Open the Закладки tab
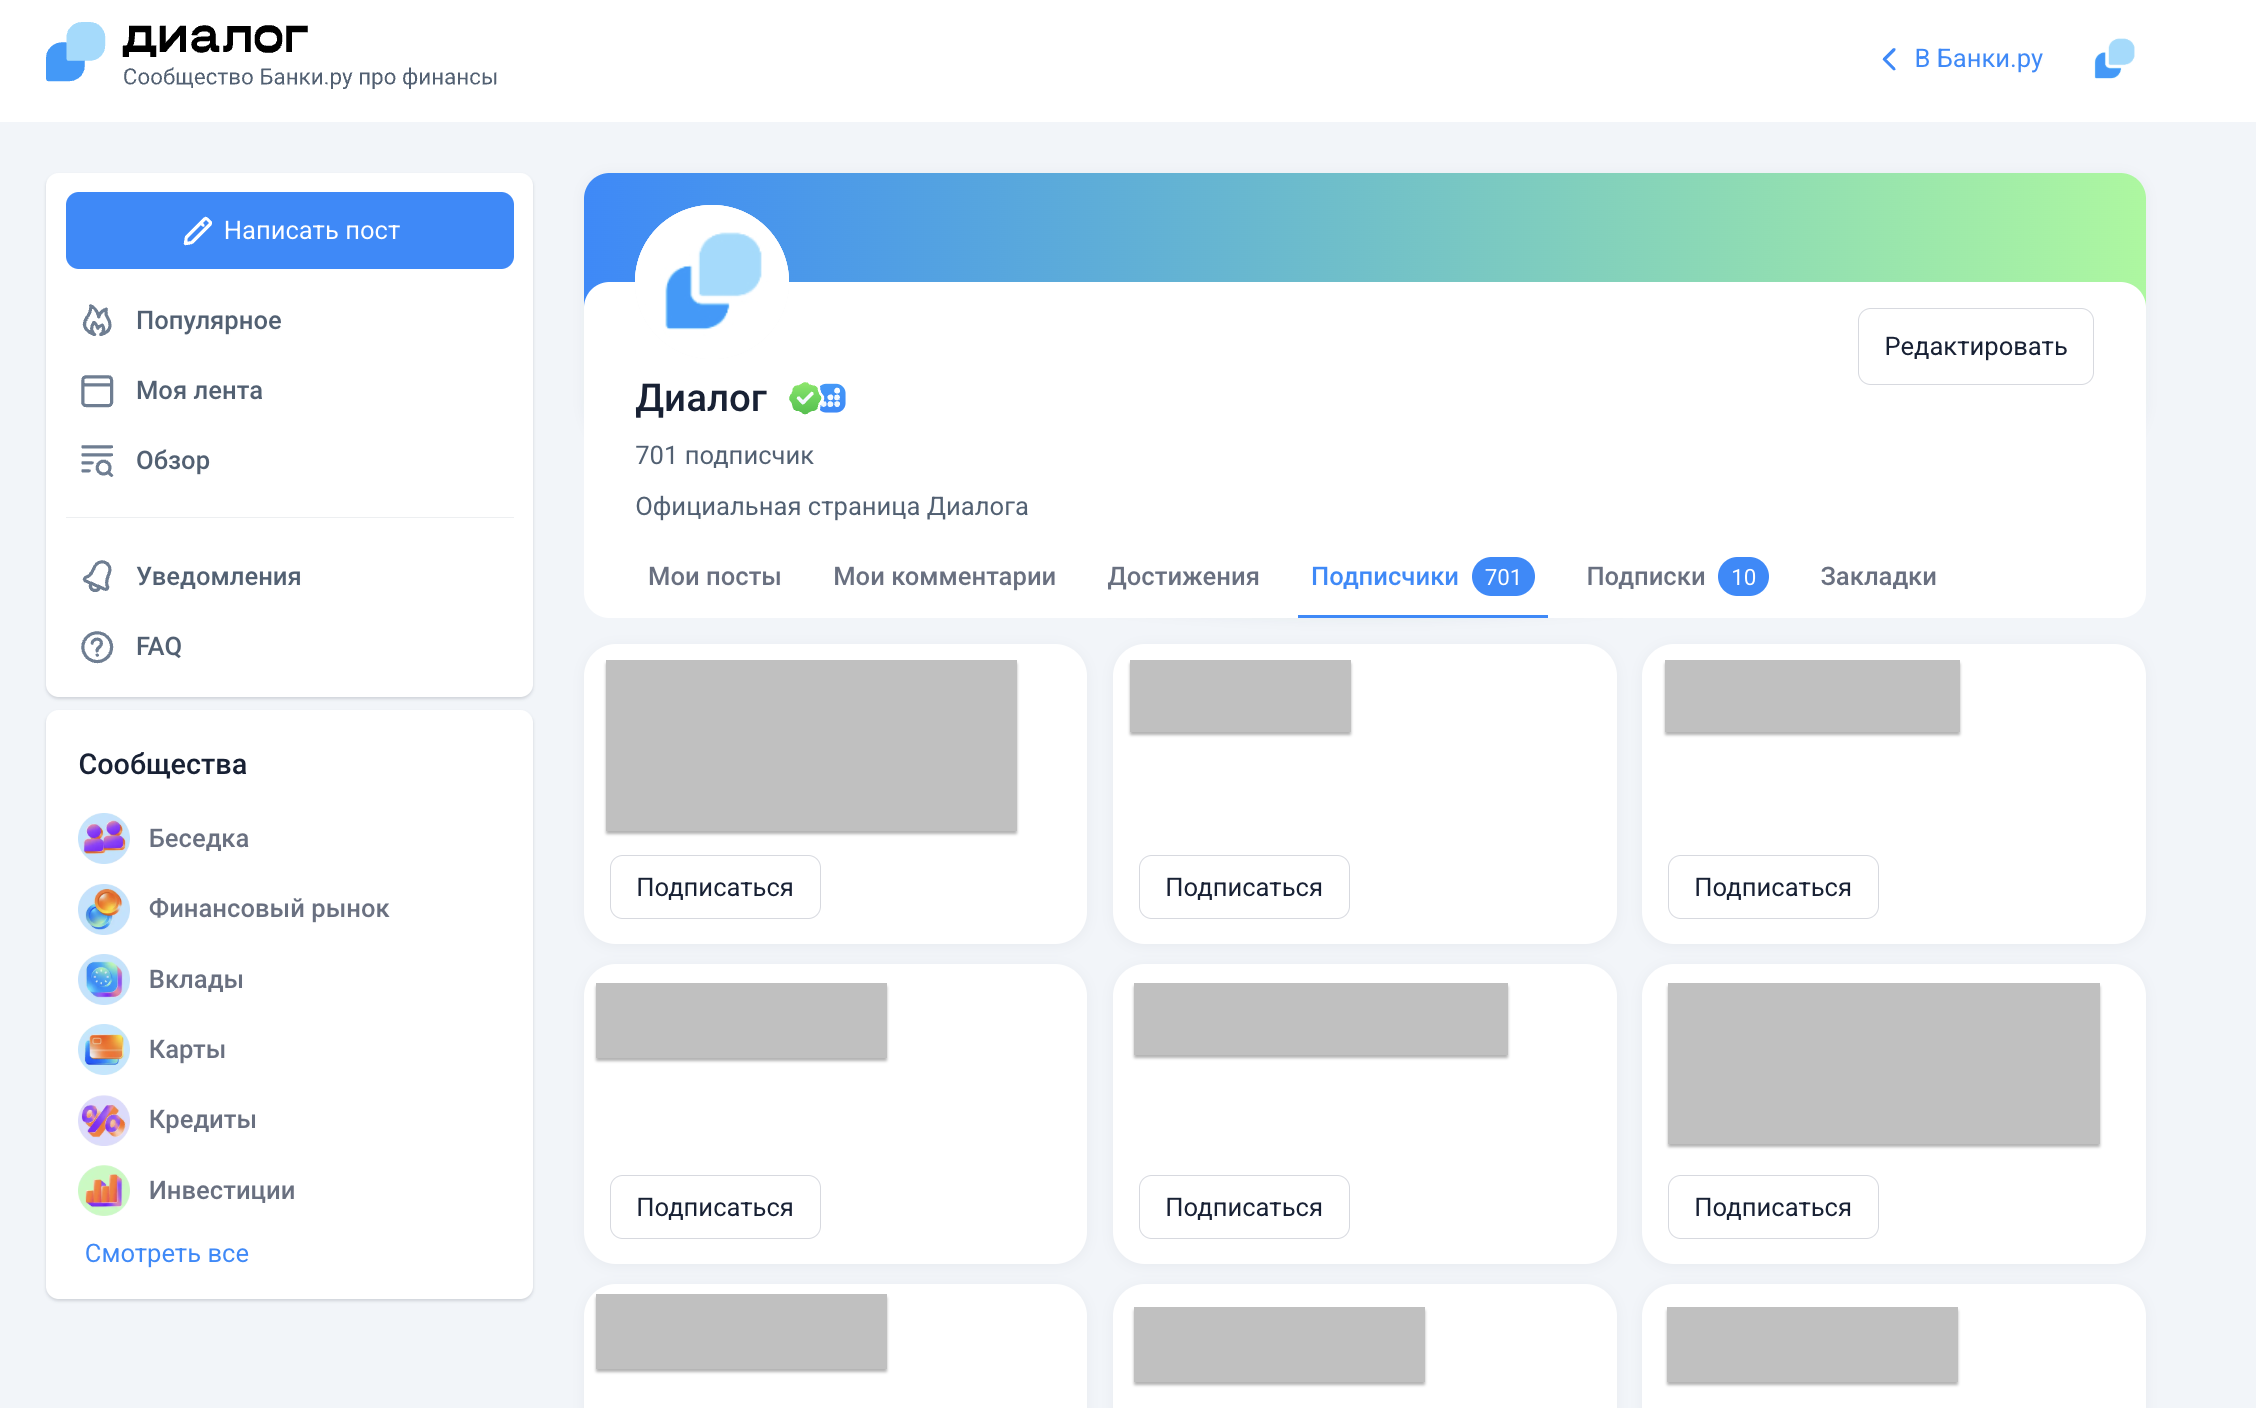The height and width of the screenshot is (1408, 2256). click(x=1878, y=577)
